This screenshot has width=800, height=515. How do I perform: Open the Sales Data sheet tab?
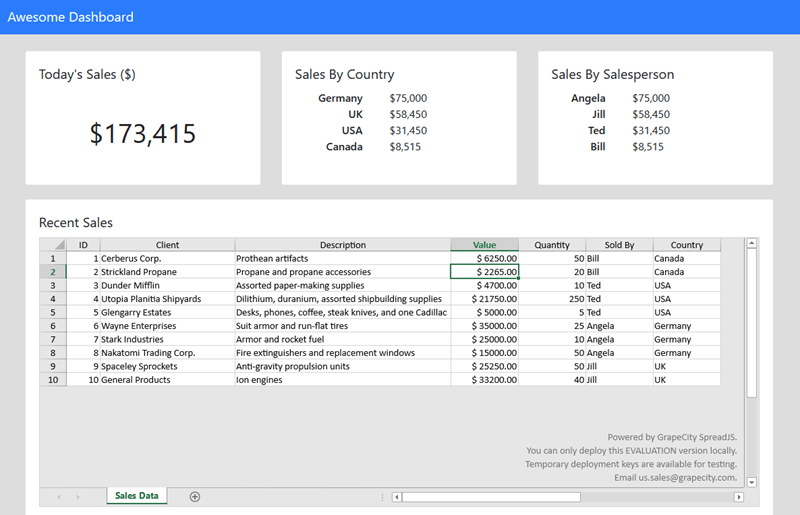[137, 496]
